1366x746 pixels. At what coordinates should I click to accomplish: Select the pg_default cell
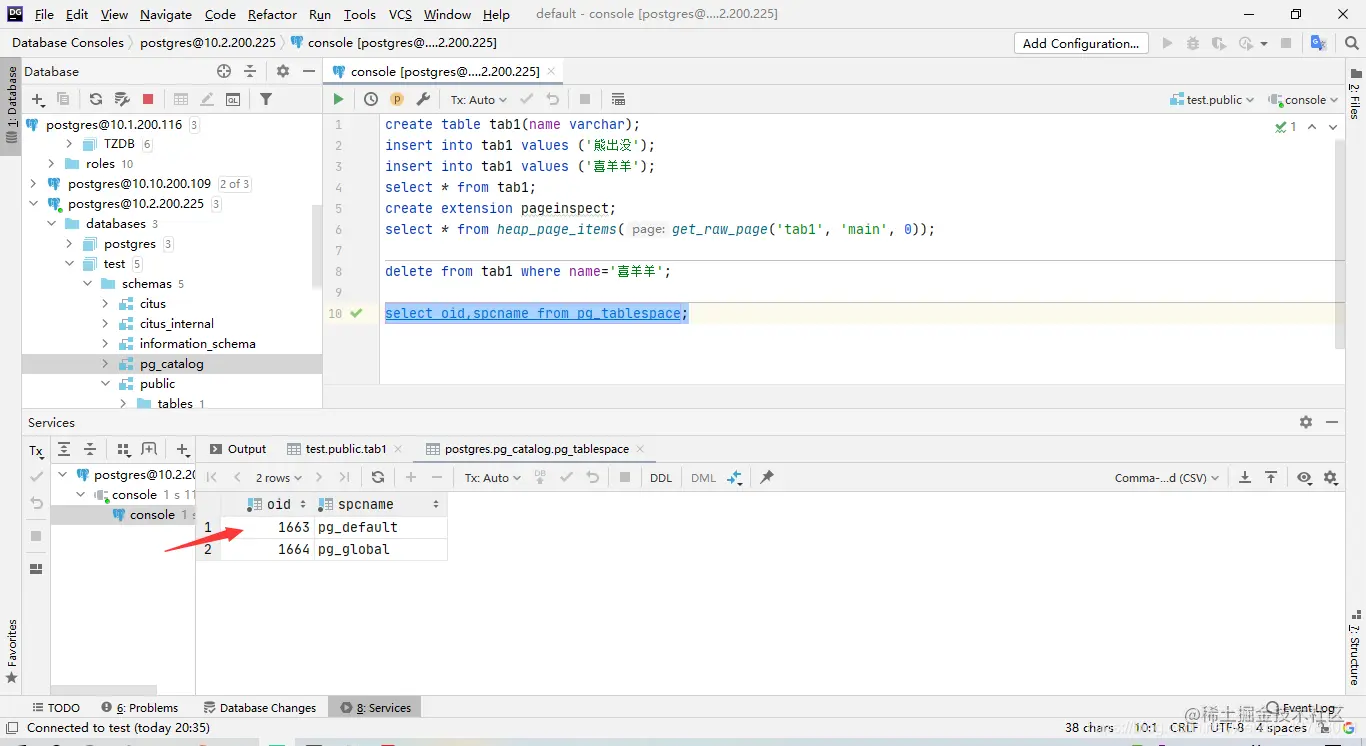pos(380,527)
